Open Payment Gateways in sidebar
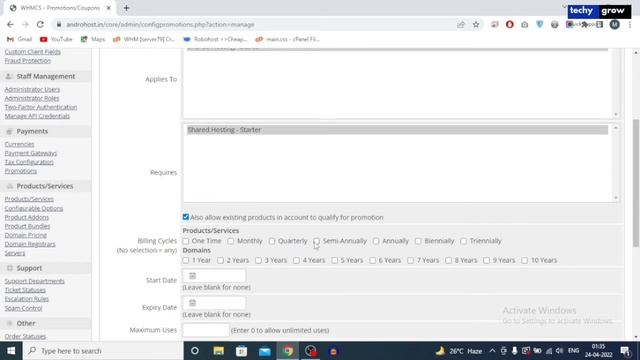The image size is (640, 360). coord(31,153)
